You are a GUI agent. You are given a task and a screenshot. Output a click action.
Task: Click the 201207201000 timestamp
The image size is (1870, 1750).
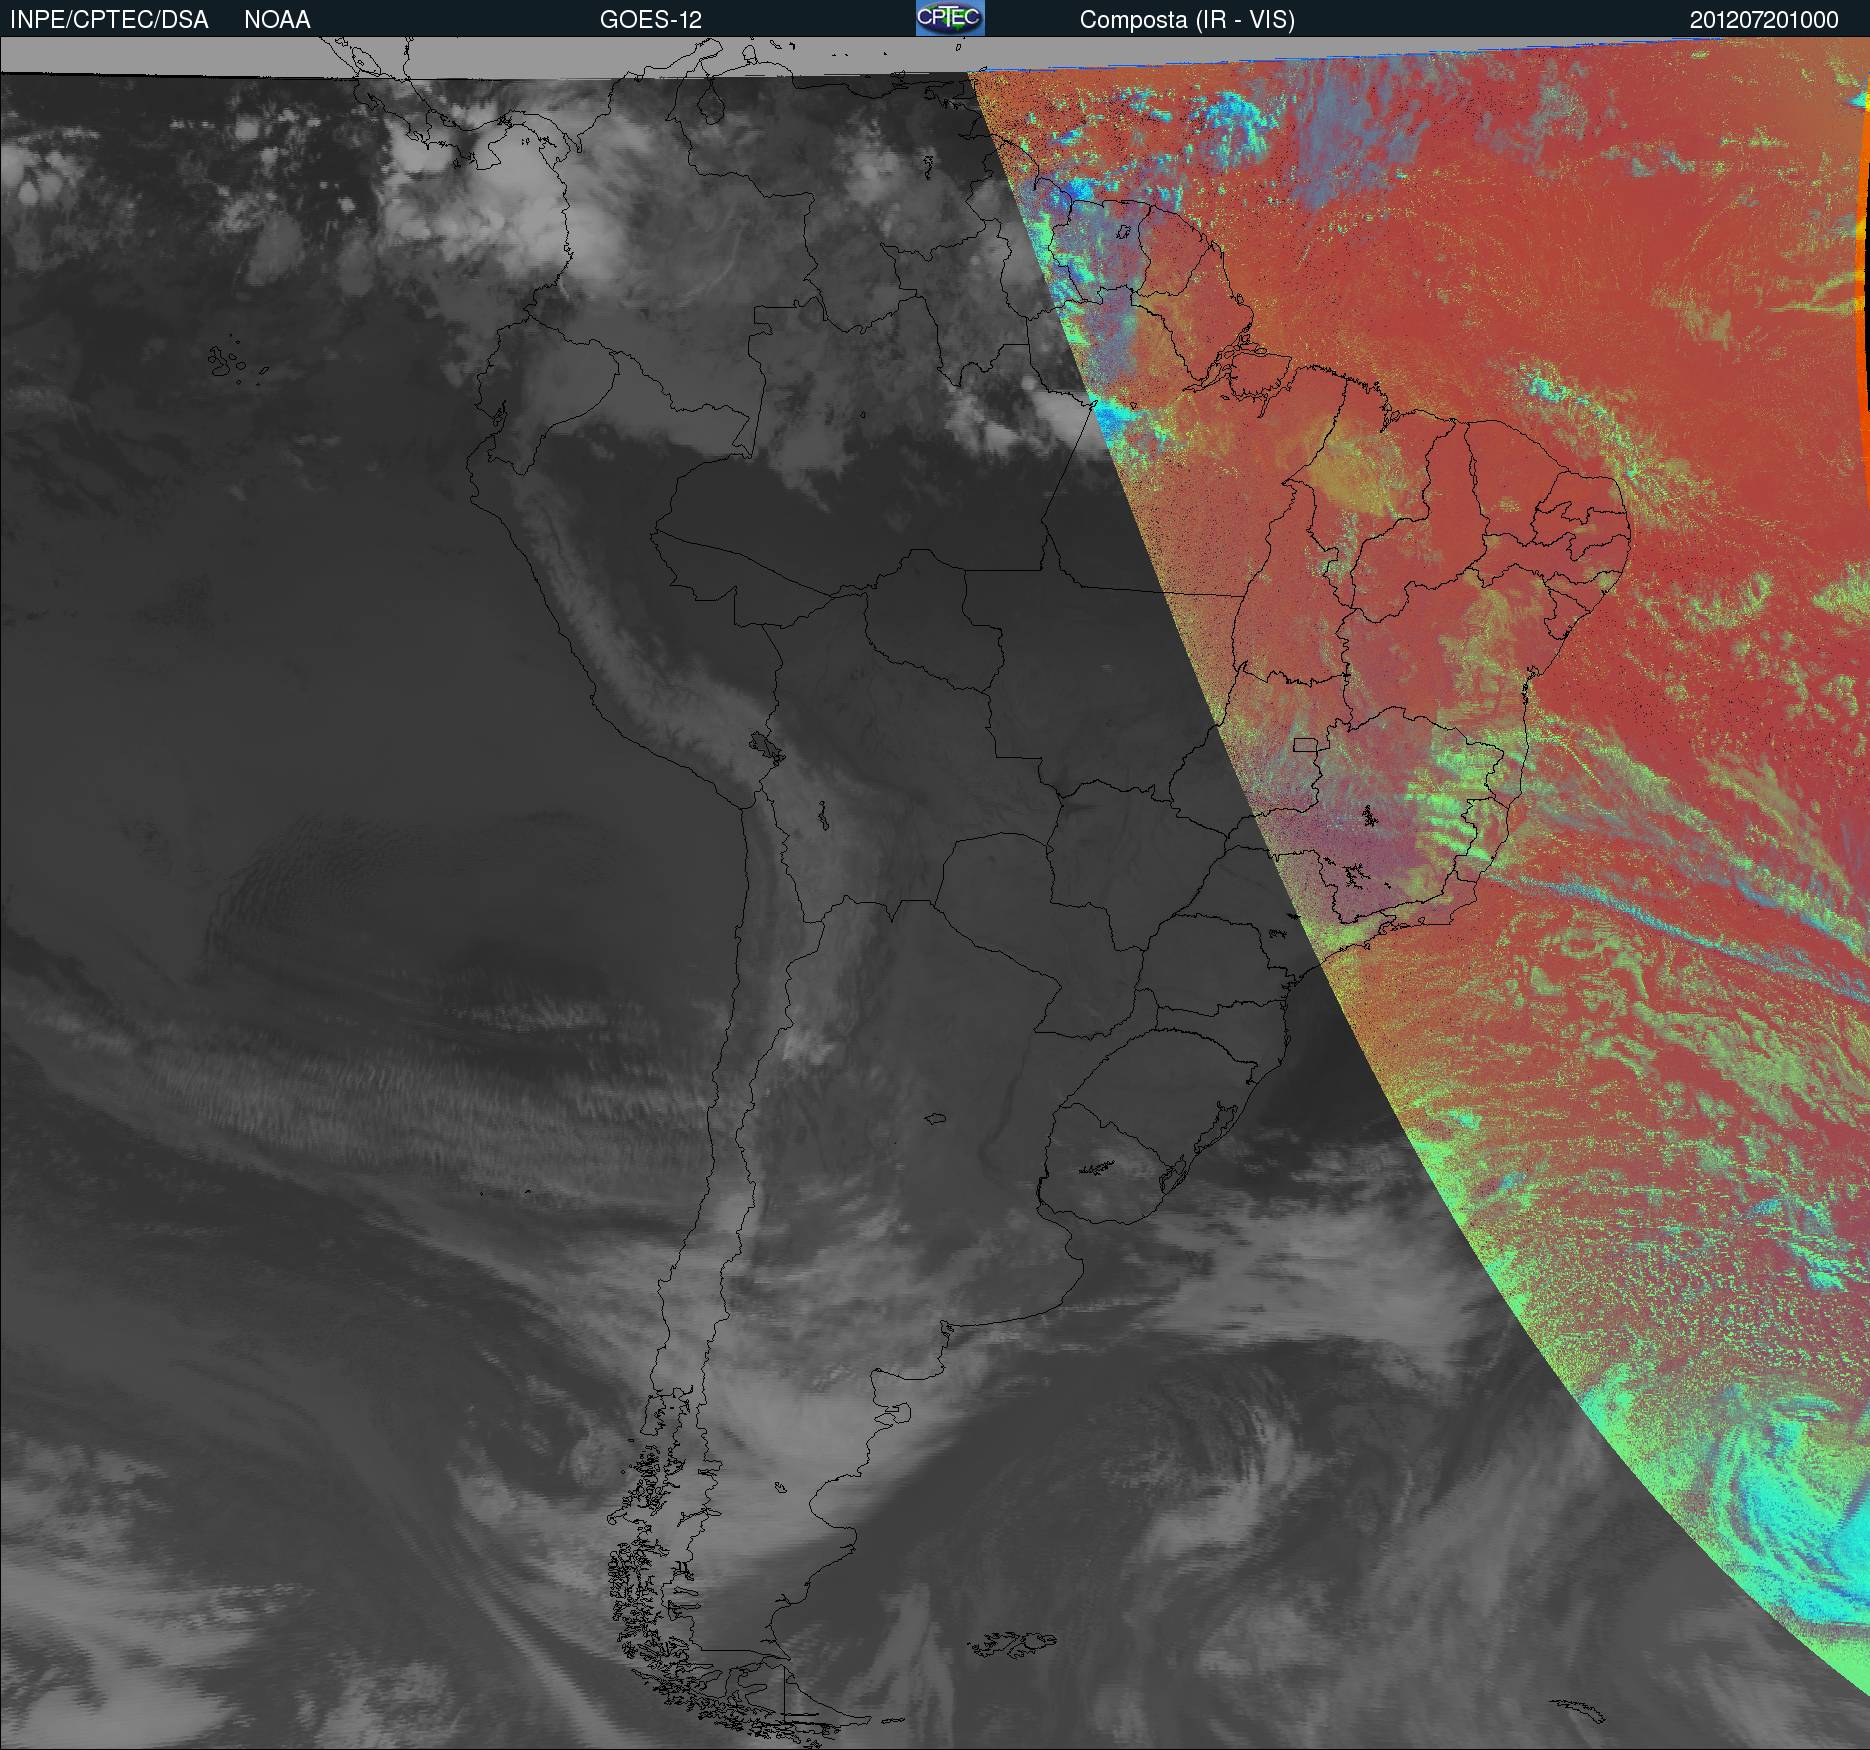coord(1764,20)
